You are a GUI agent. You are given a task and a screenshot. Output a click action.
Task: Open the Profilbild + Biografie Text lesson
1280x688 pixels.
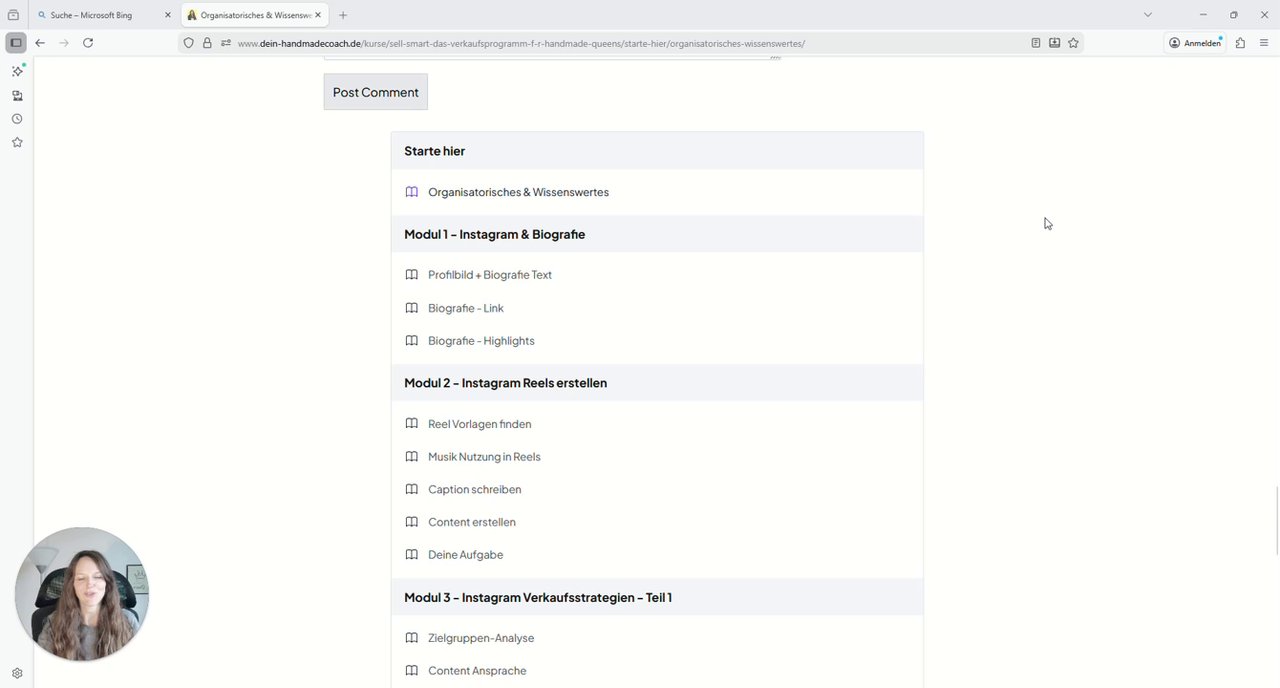pos(489,275)
